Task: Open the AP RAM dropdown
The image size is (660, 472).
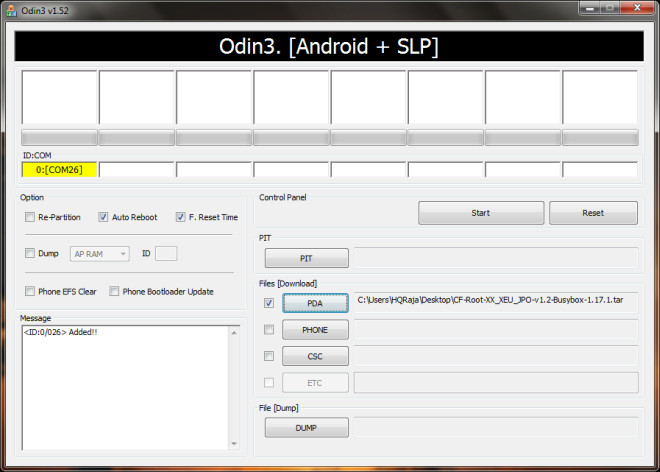Action: pyautogui.click(x=100, y=254)
